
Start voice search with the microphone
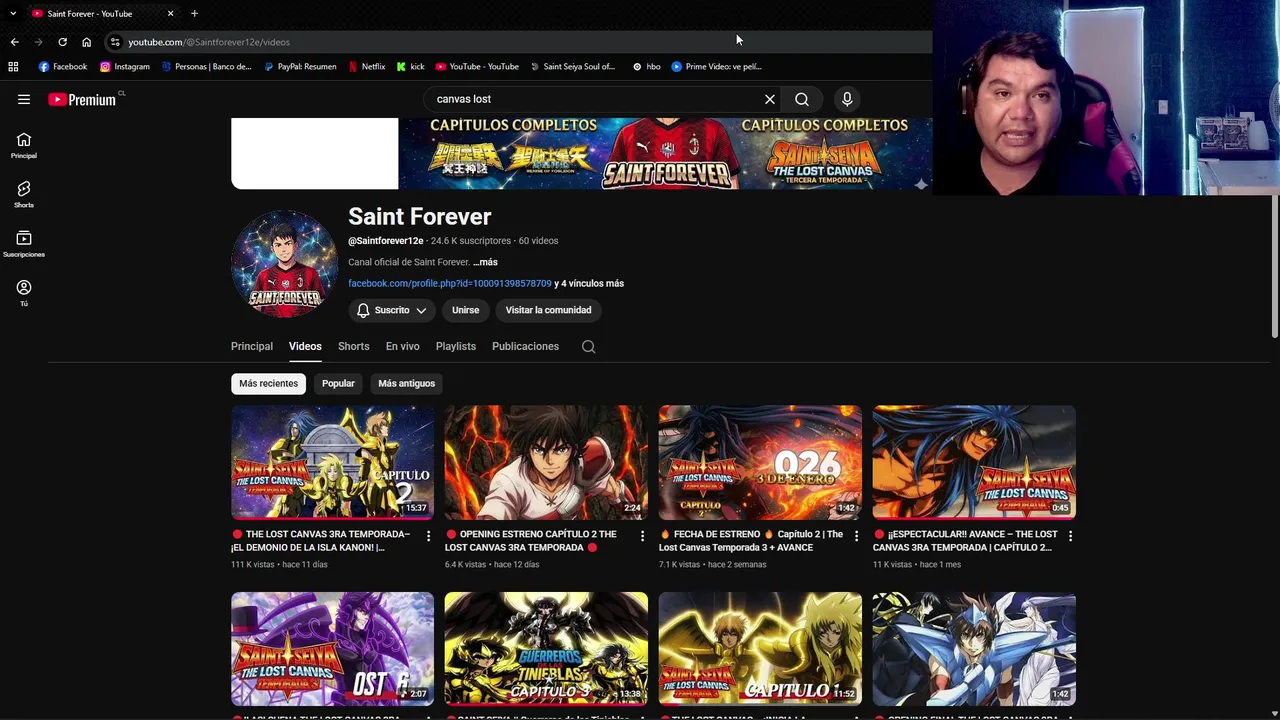coord(847,99)
